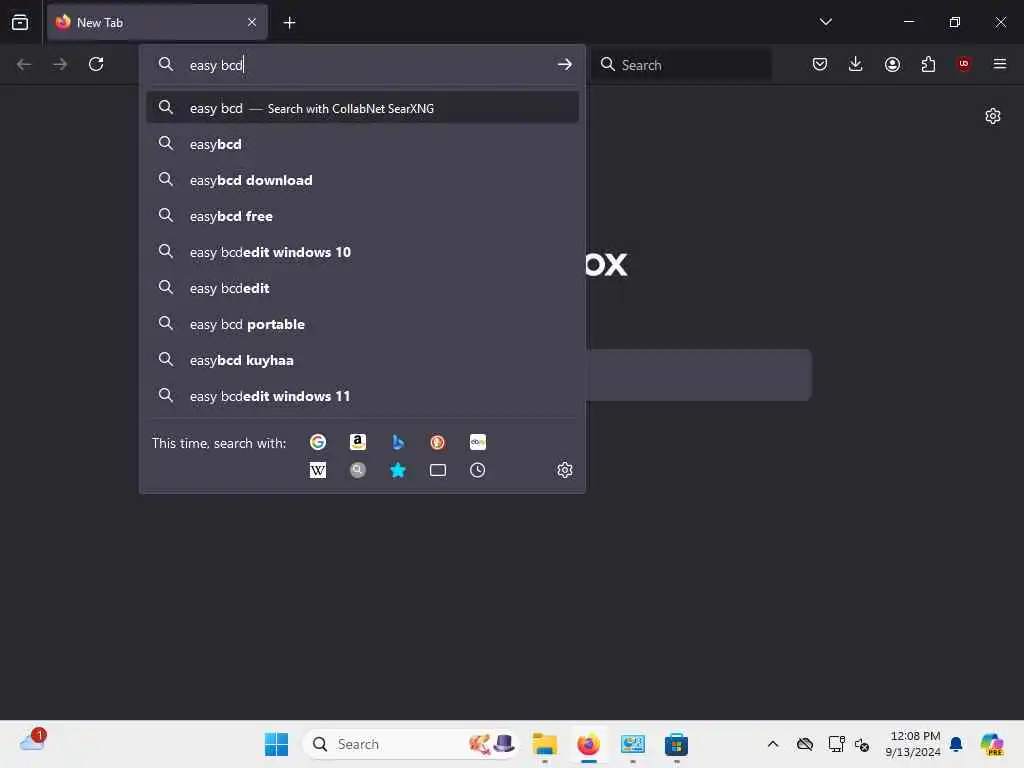1024x768 pixels.
Task: Search with the eBay engine icon
Action: (x=478, y=442)
